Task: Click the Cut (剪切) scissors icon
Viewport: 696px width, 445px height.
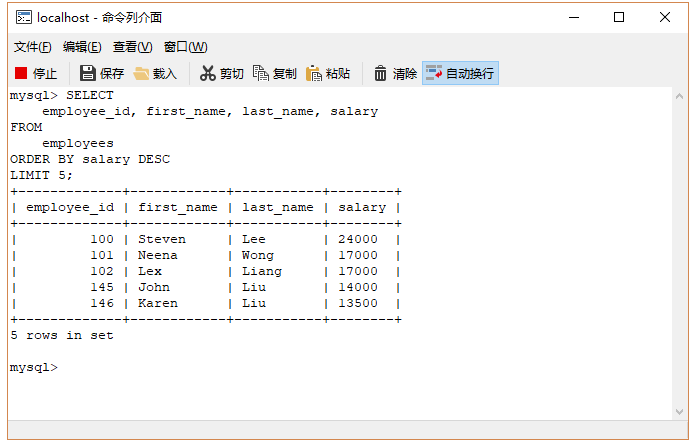Action: tap(207, 73)
